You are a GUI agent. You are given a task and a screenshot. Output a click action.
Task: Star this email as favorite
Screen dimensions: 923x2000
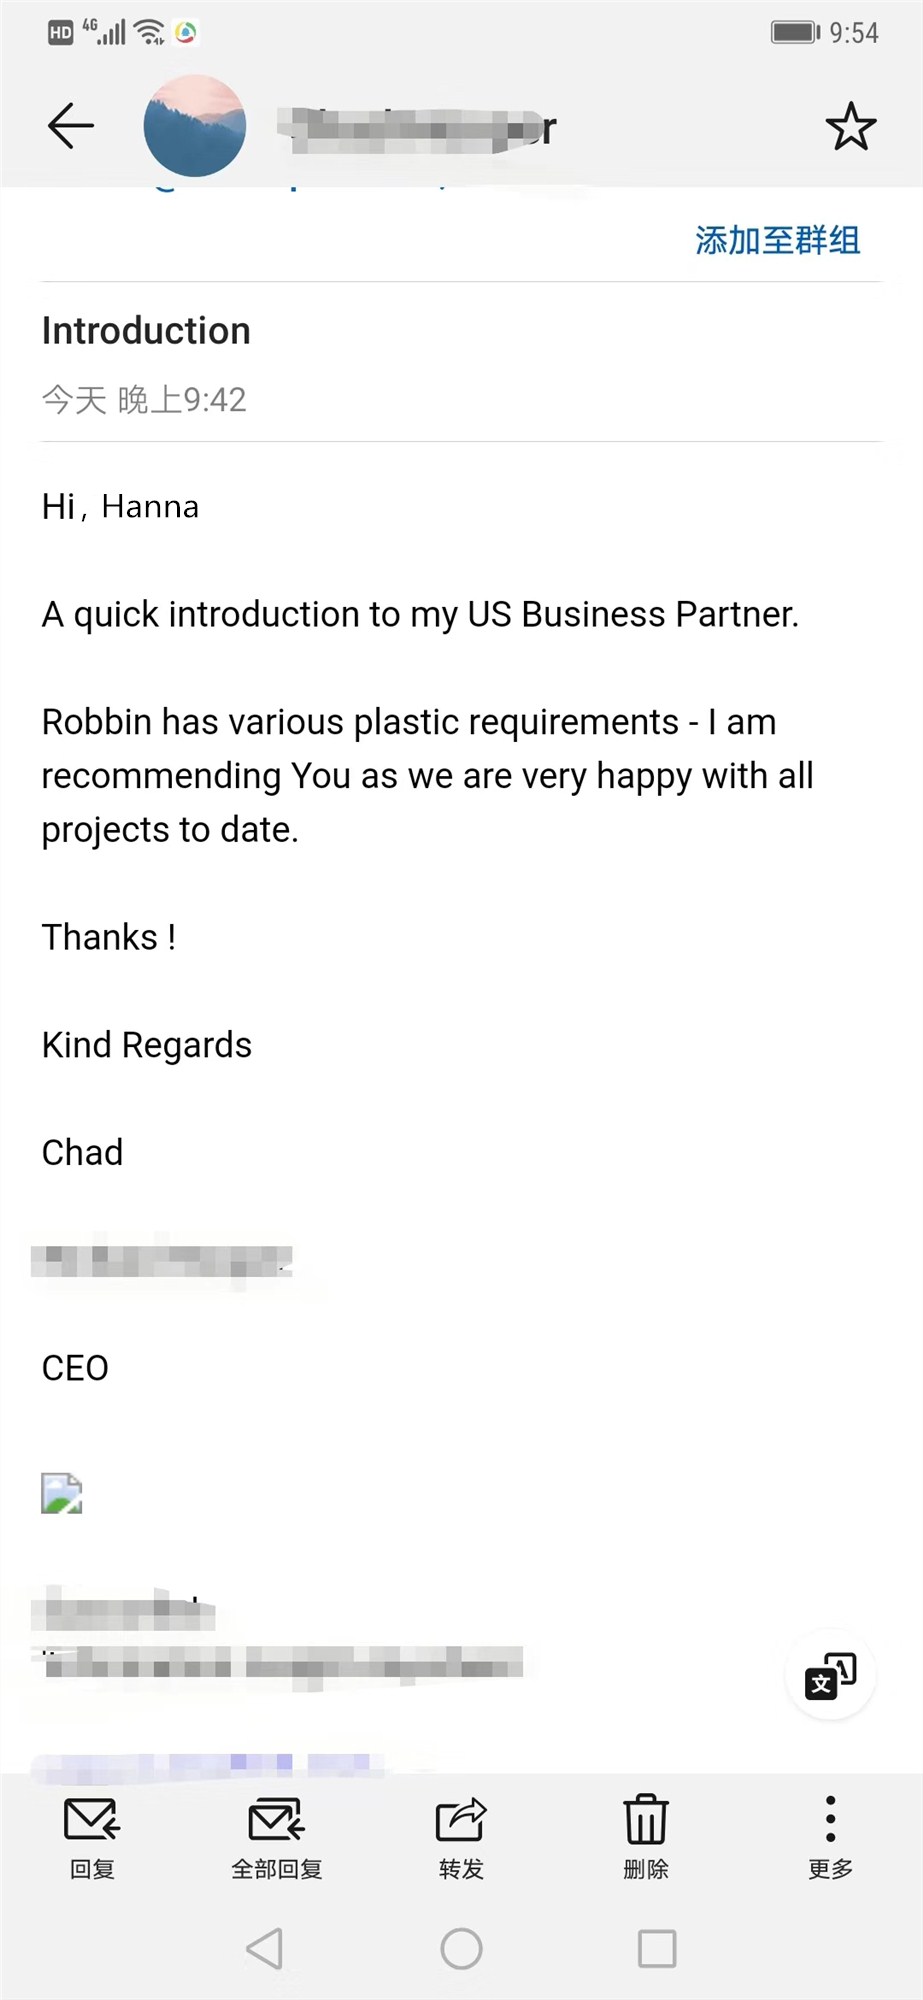850,127
